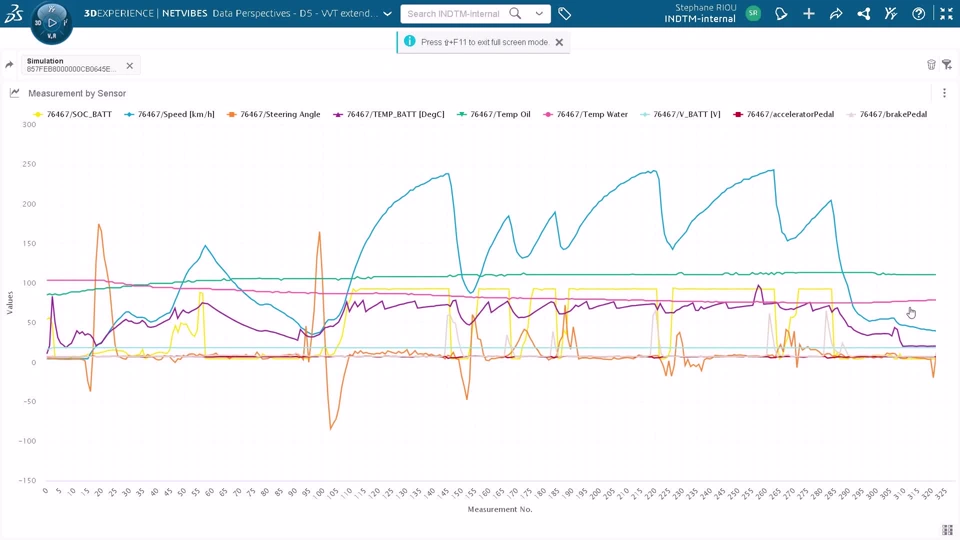Viewport: 960px width, 540px height.
Task: Click the tag icon beside search
Action: pyautogui.click(x=564, y=13)
